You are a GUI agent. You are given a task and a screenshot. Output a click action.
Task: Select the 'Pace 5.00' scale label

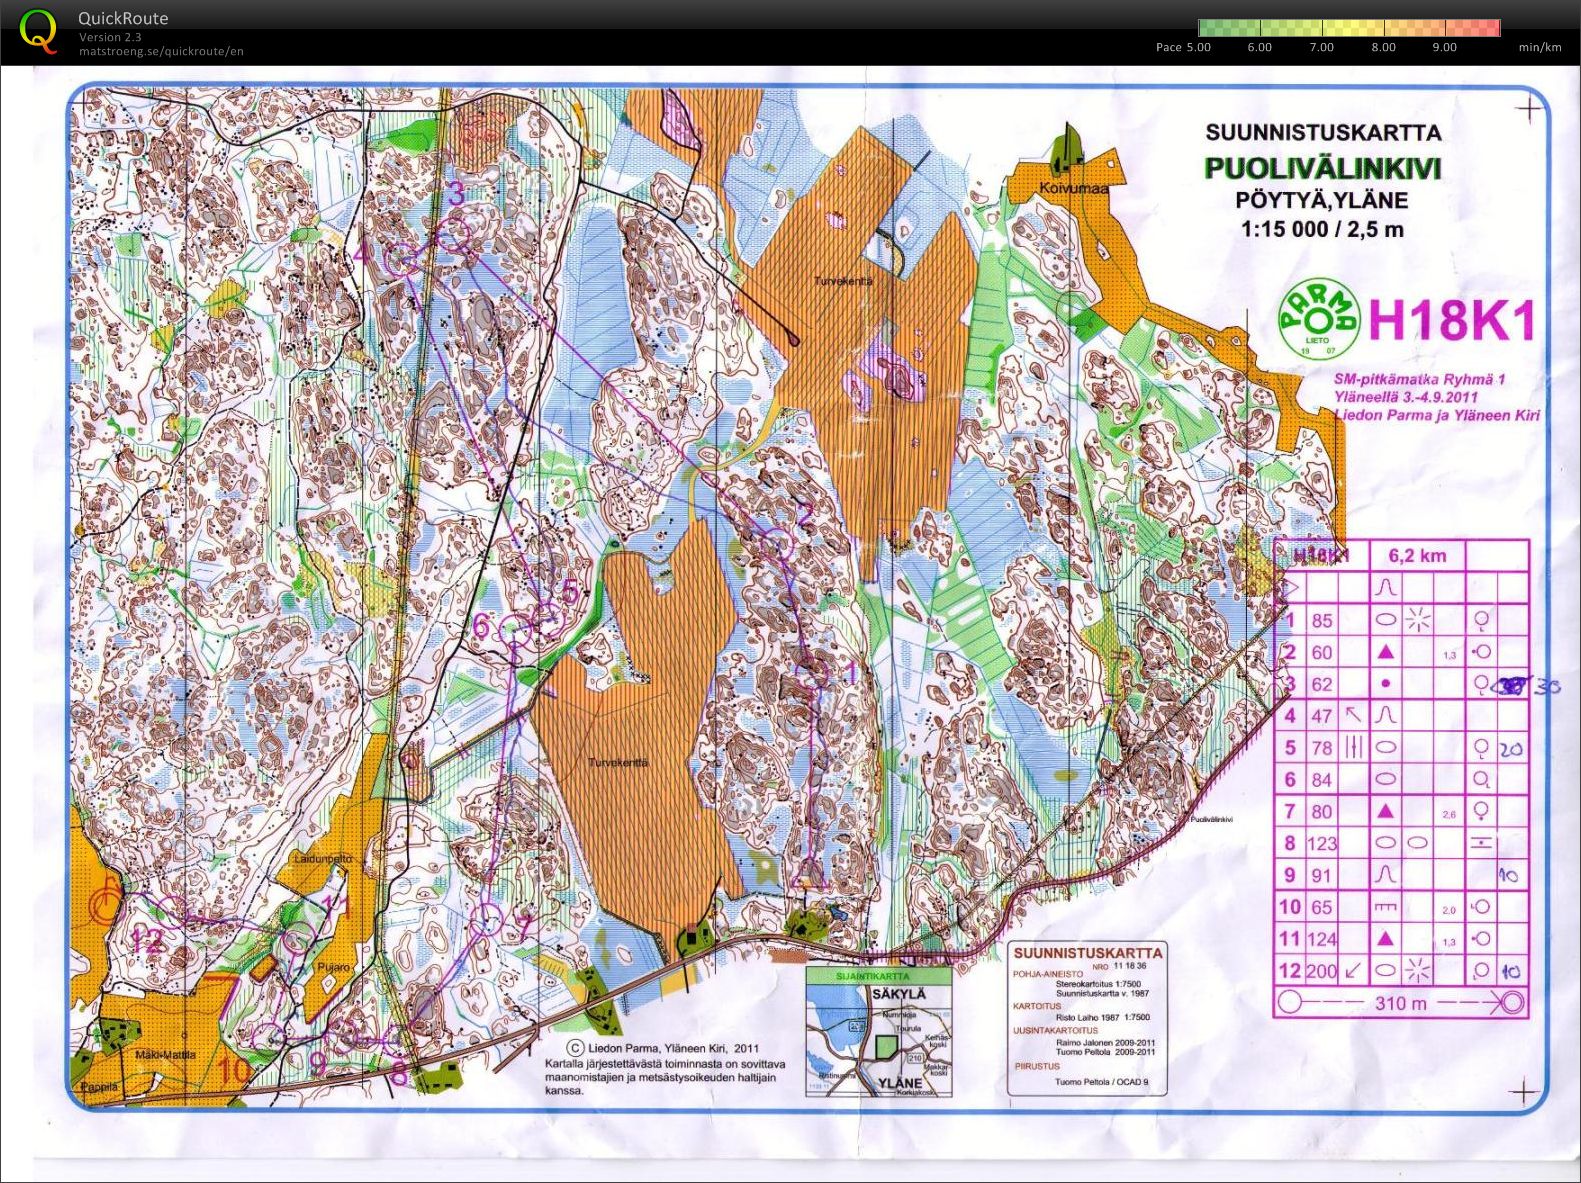coord(1183,47)
